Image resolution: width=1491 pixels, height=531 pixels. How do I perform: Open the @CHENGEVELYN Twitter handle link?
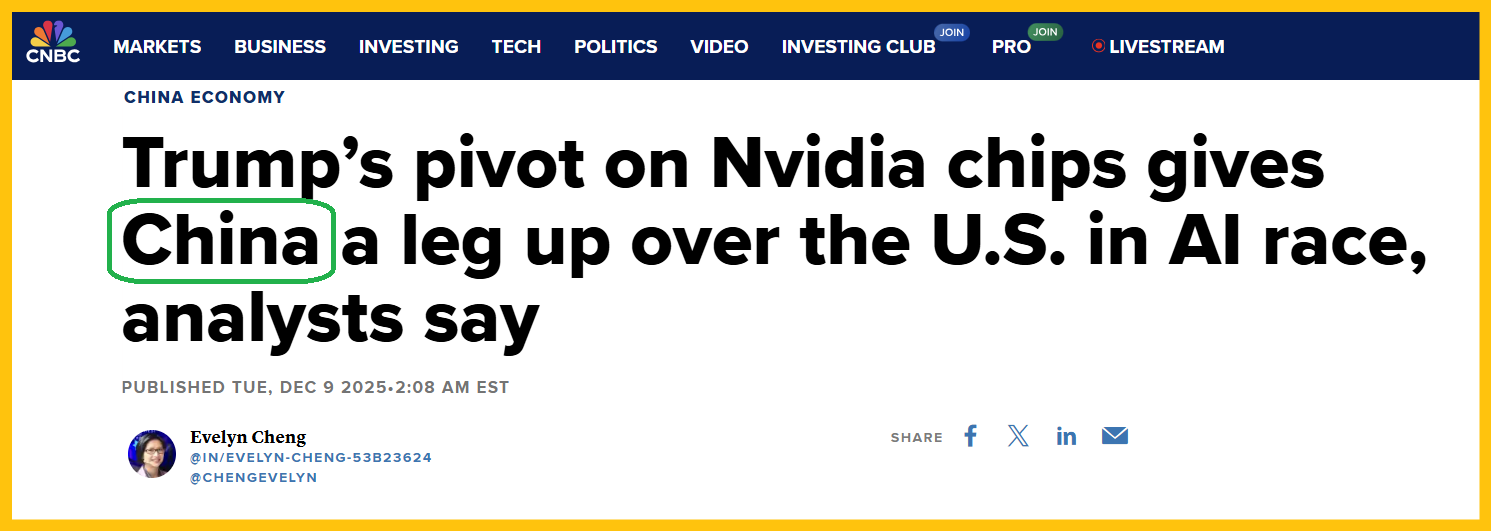[x=254, y=478]
